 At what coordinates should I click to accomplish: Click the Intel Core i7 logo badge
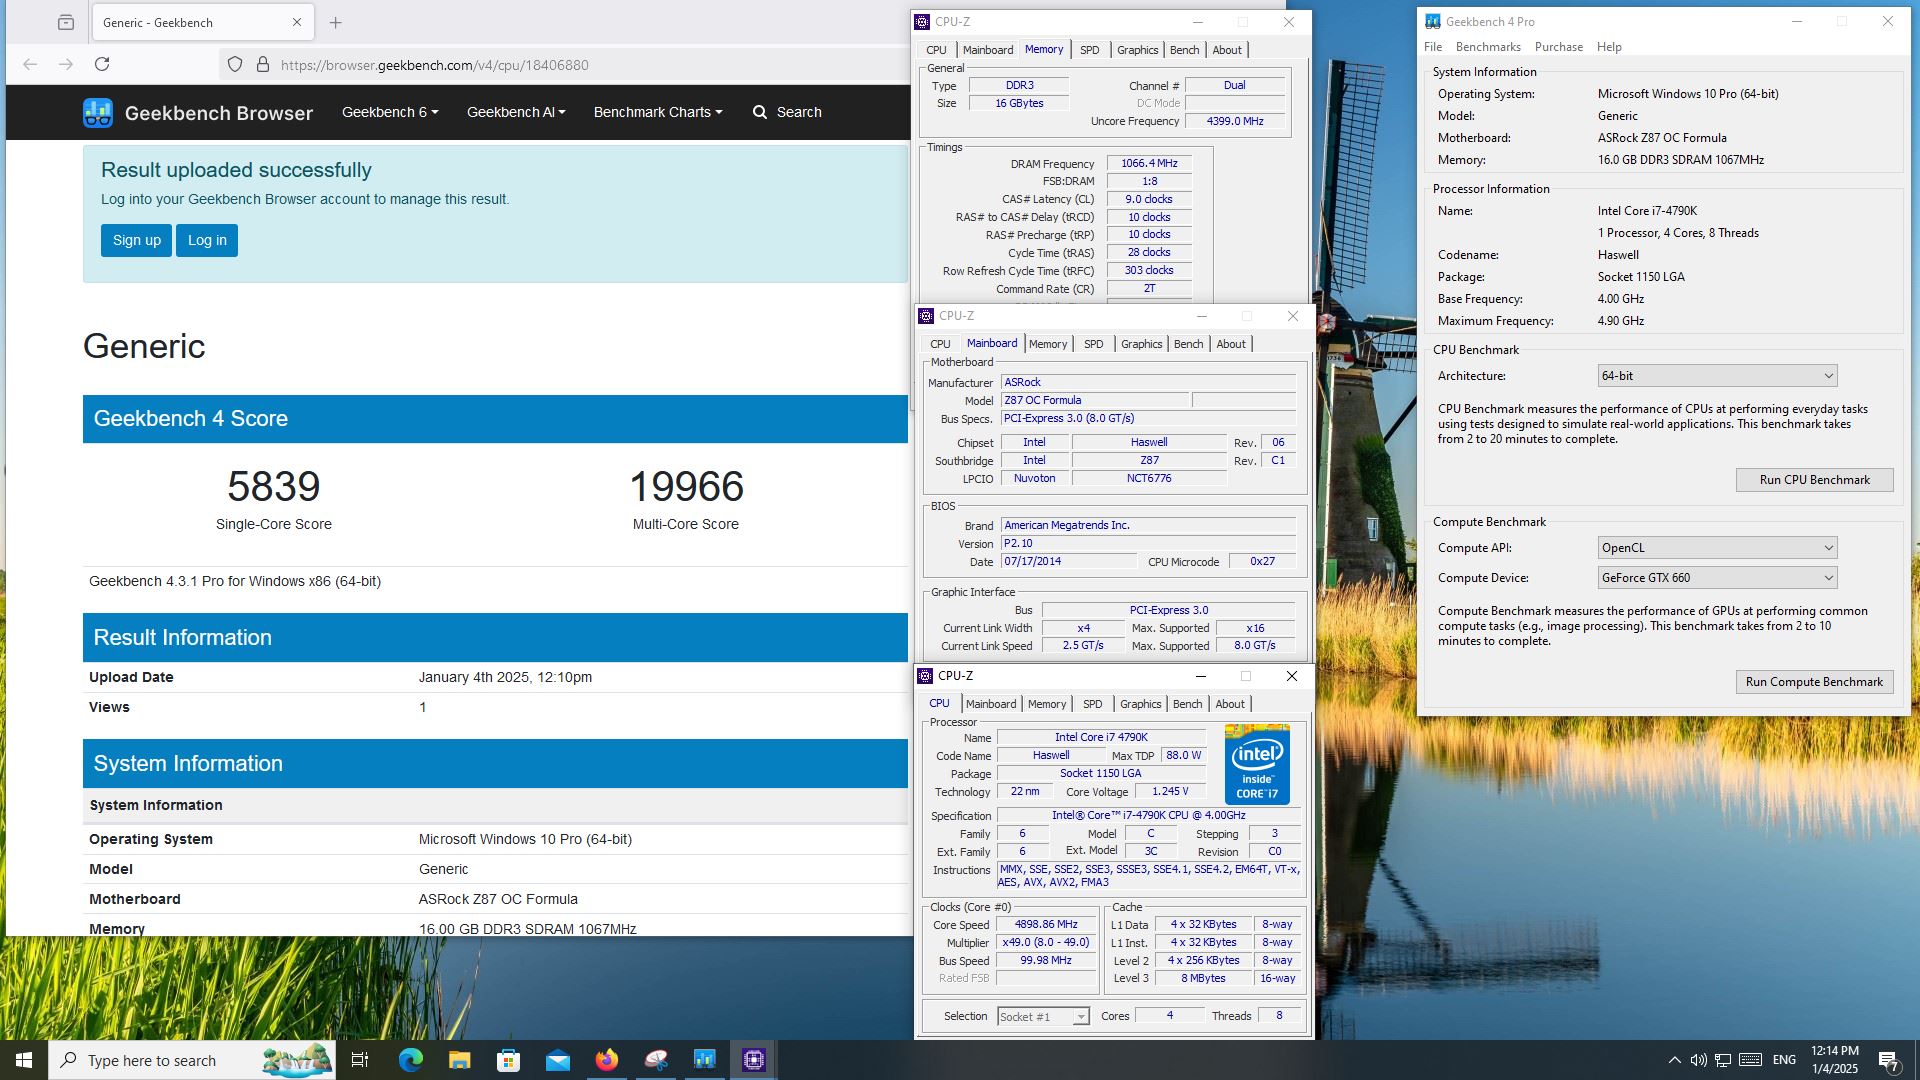[x=1257, y=764]
